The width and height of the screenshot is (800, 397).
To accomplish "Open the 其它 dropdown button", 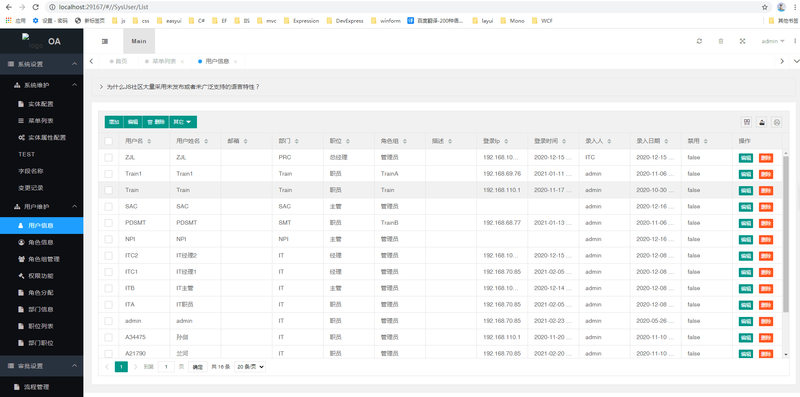I will pyautogui.click(x=183, y=122).
